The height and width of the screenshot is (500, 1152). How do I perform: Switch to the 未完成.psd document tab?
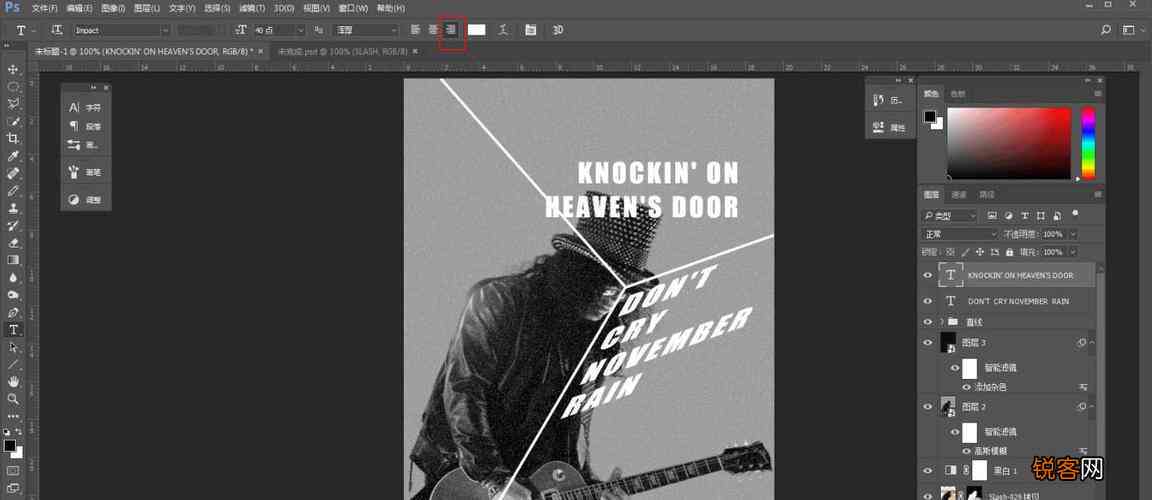(343, 51)
